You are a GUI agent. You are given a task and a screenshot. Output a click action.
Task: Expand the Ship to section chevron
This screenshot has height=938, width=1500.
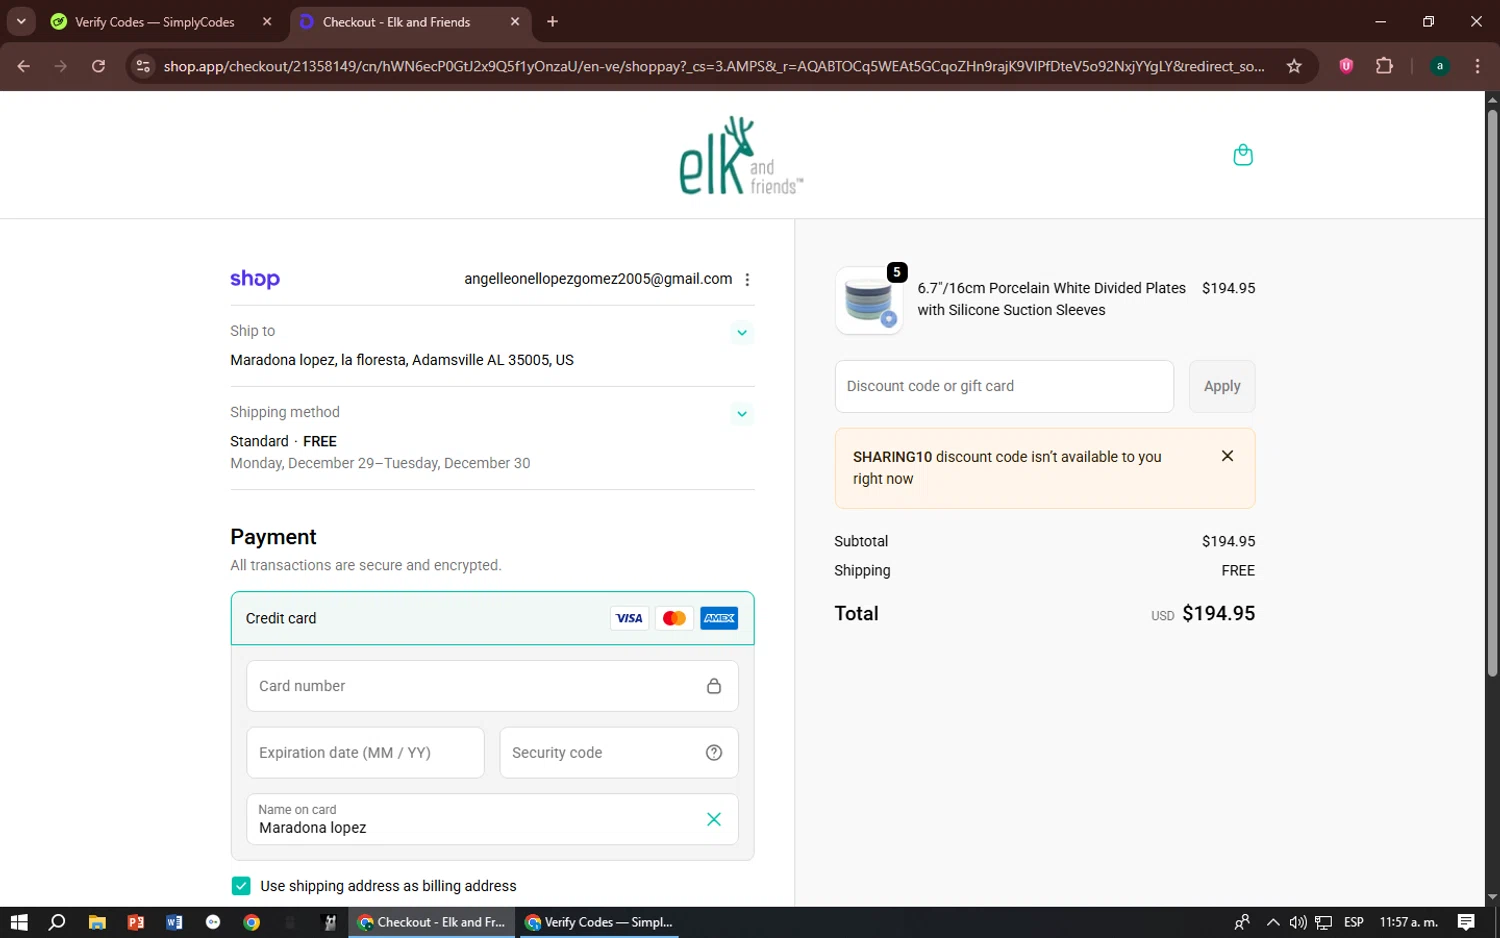(x=742, y=332)
